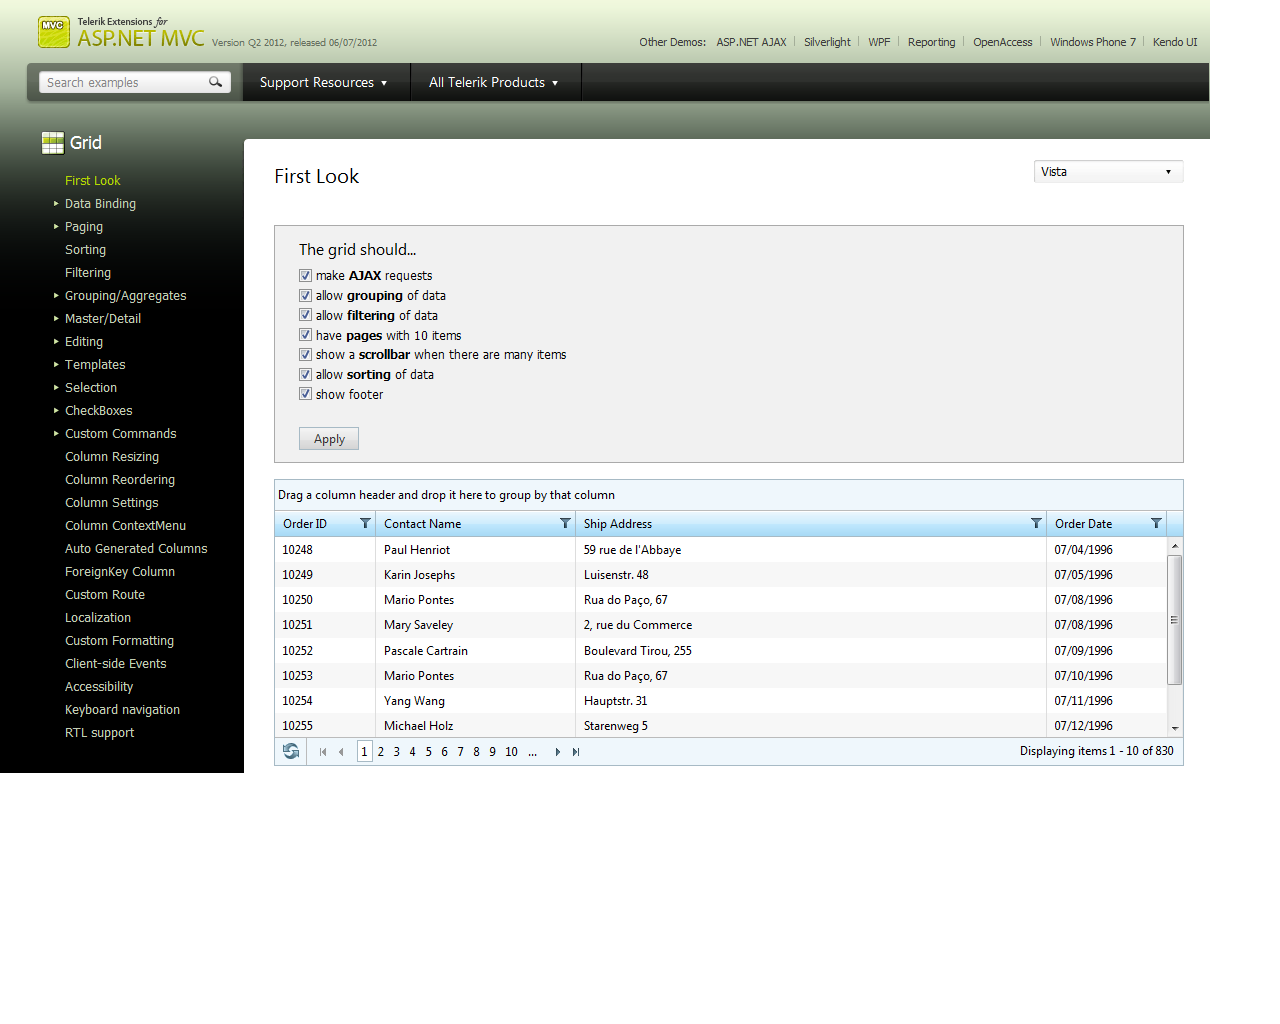The image size is (1280, 1024).
Task: Open the Localization example
Action: [x=98, y=617]
